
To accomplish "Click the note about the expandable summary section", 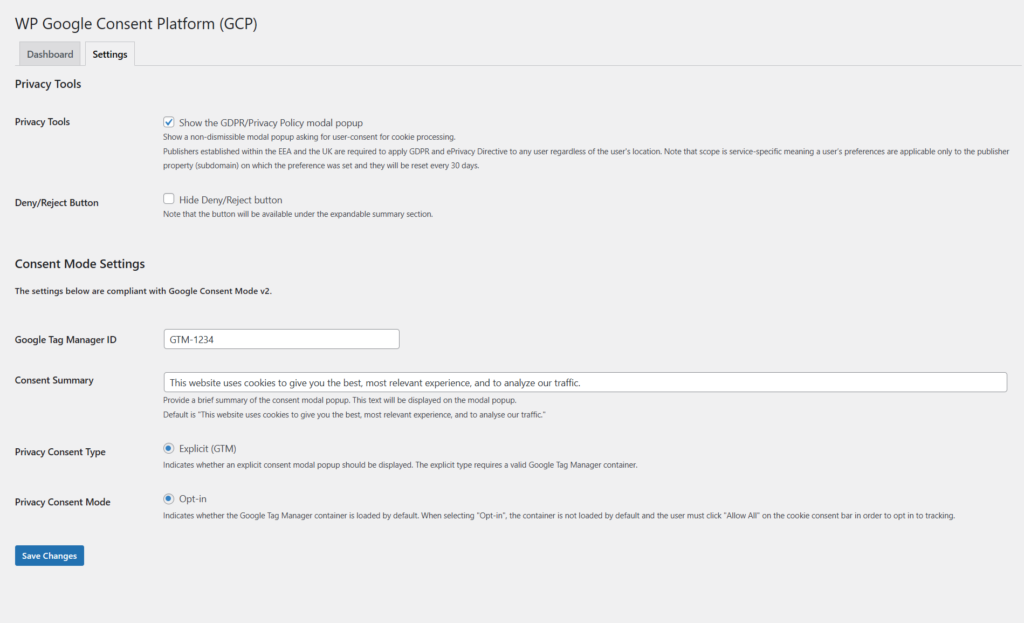I will (x=298, y=214).
